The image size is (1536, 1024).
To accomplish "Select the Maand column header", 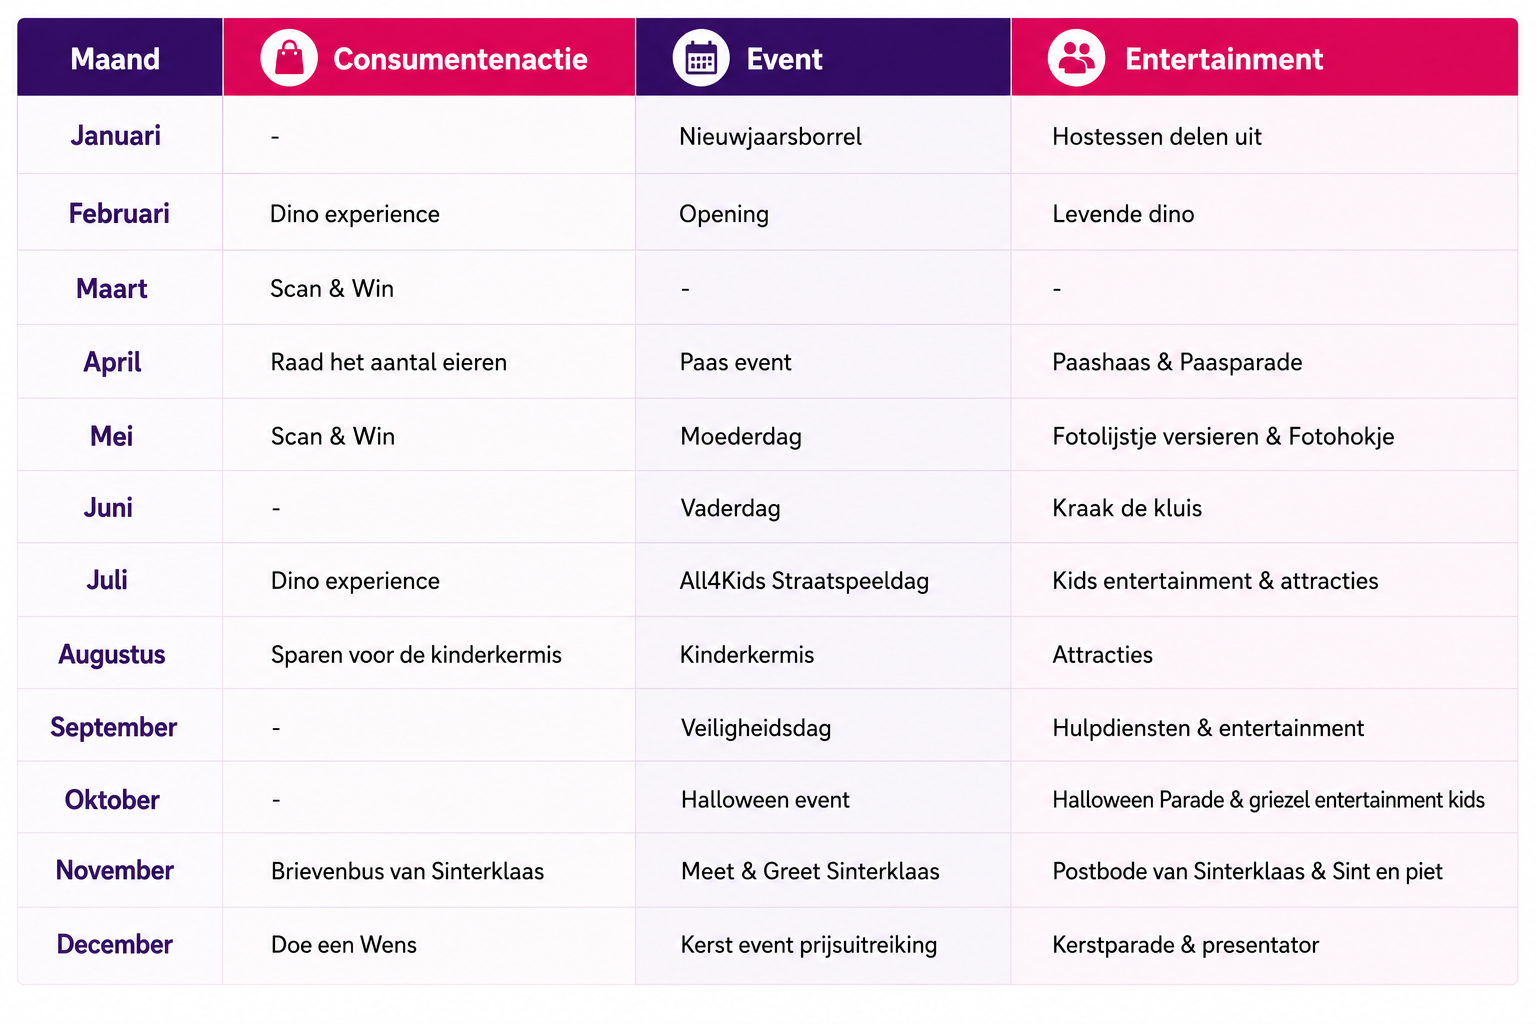I will point(115,59).
